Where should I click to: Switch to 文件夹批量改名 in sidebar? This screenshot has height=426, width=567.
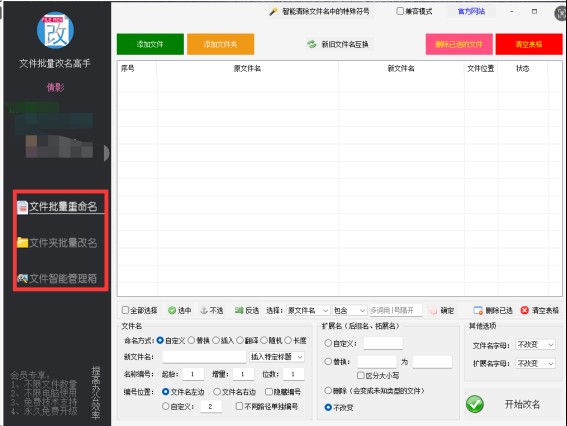pyautogui.click(x=57, y=243)
